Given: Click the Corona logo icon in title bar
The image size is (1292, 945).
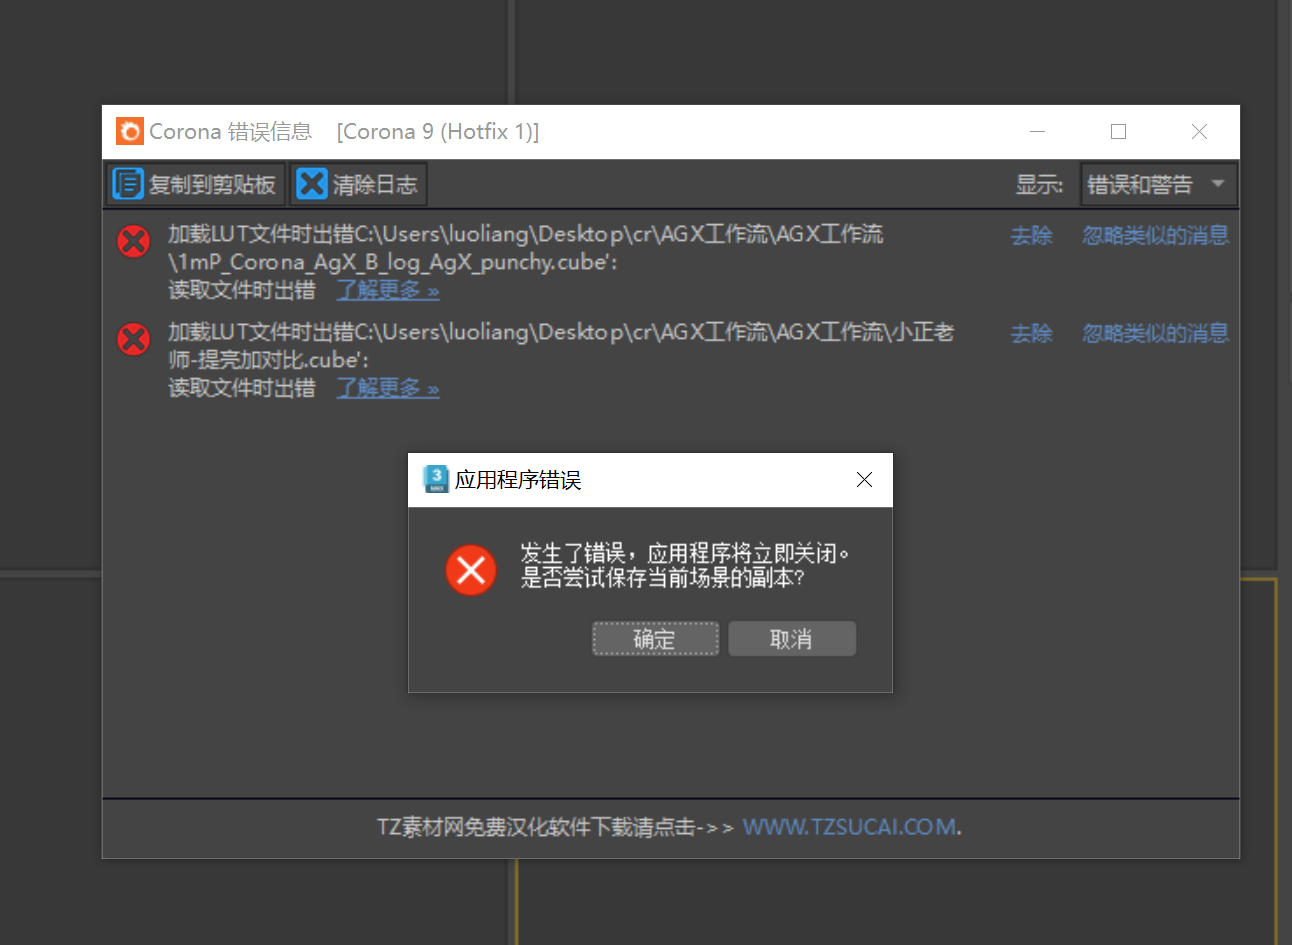Looking at the screenshot, I should click(130, 131).
